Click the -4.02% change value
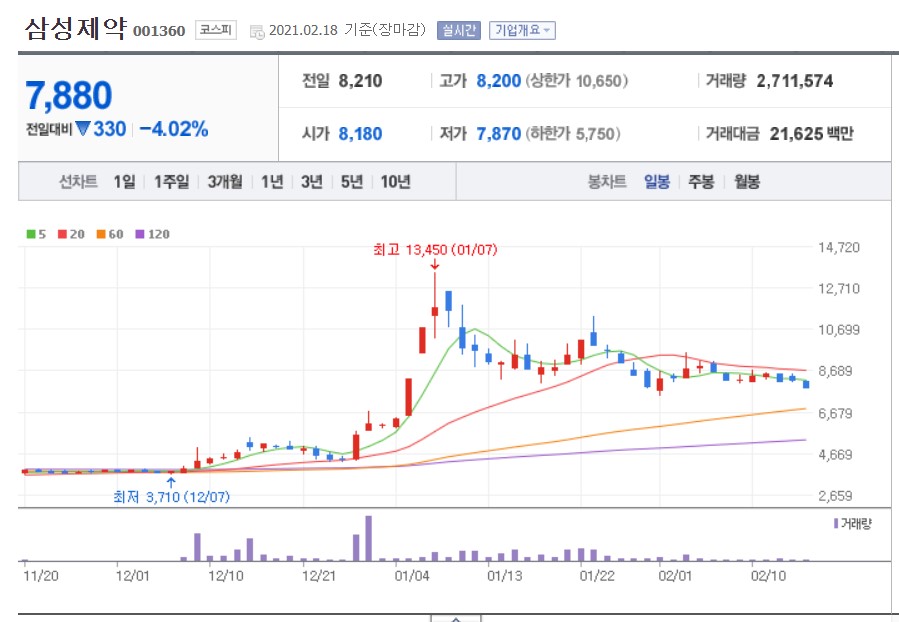The image size is (899, 622). 174,128
